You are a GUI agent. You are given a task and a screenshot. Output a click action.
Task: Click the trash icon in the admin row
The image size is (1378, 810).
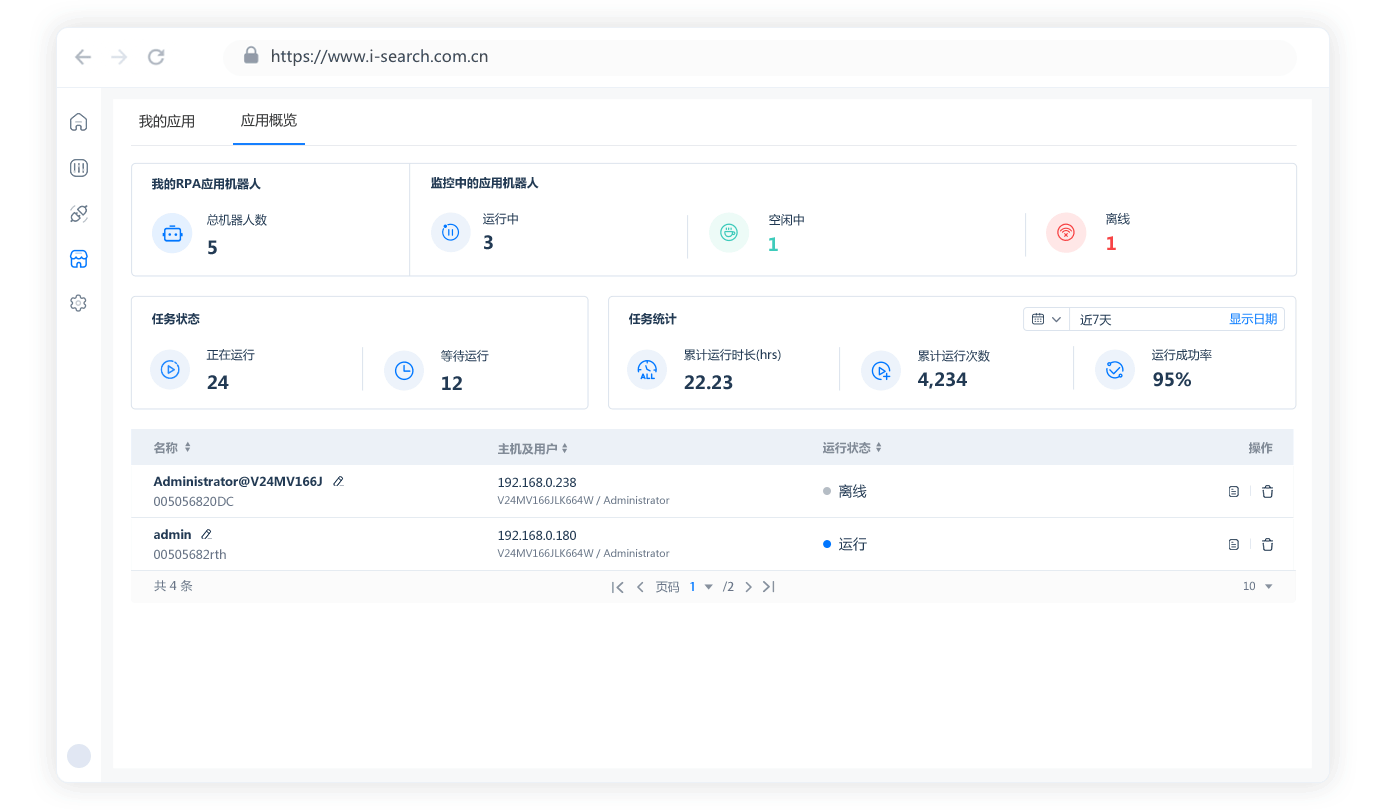(x=1267, y=544)
